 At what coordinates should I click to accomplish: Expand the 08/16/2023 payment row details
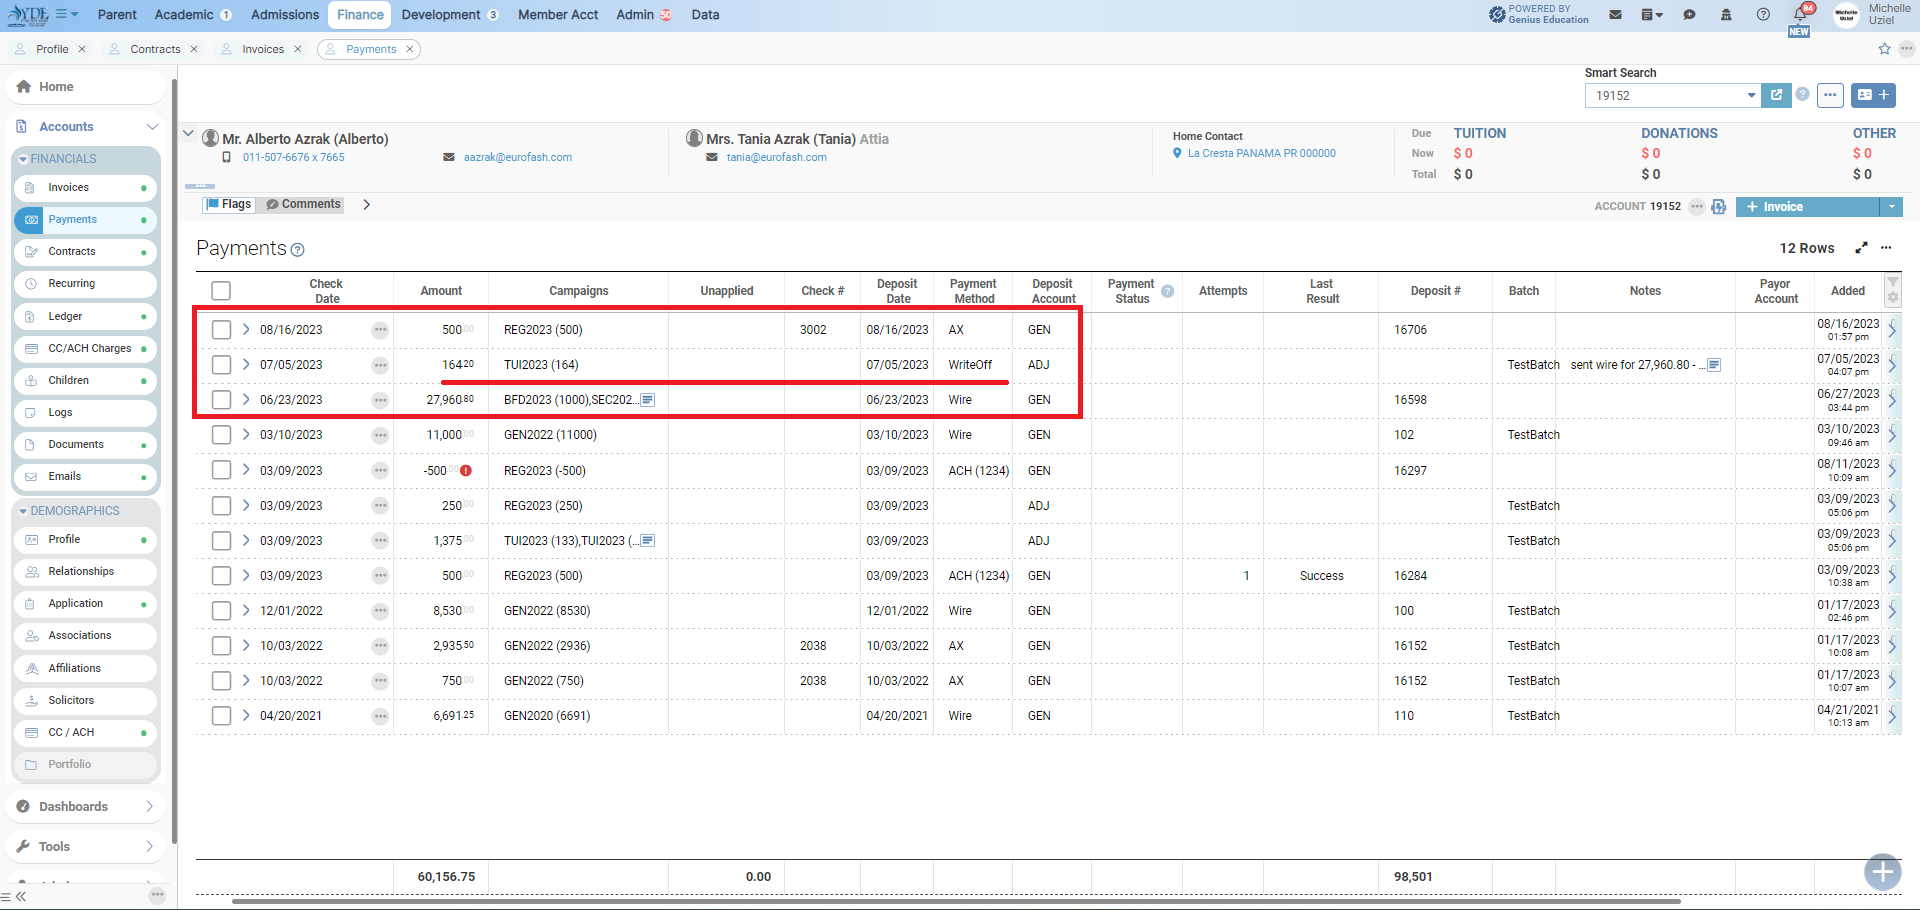coord(246,329)
